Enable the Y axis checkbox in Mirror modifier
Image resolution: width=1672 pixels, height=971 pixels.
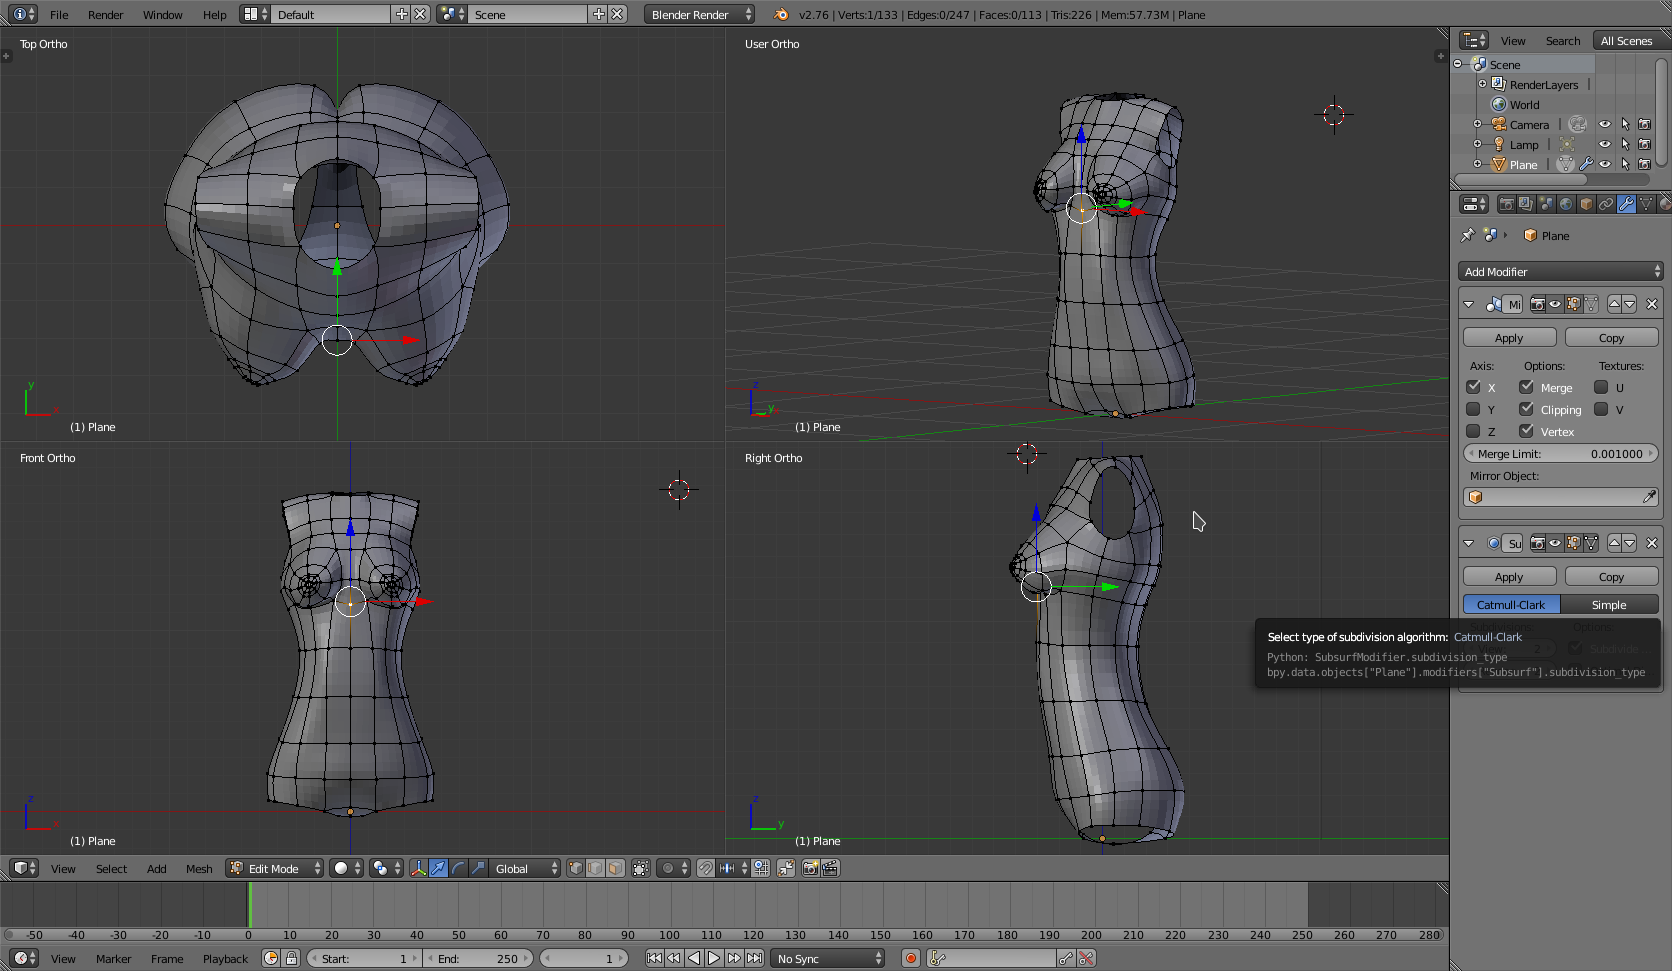tap(1473, 409)
